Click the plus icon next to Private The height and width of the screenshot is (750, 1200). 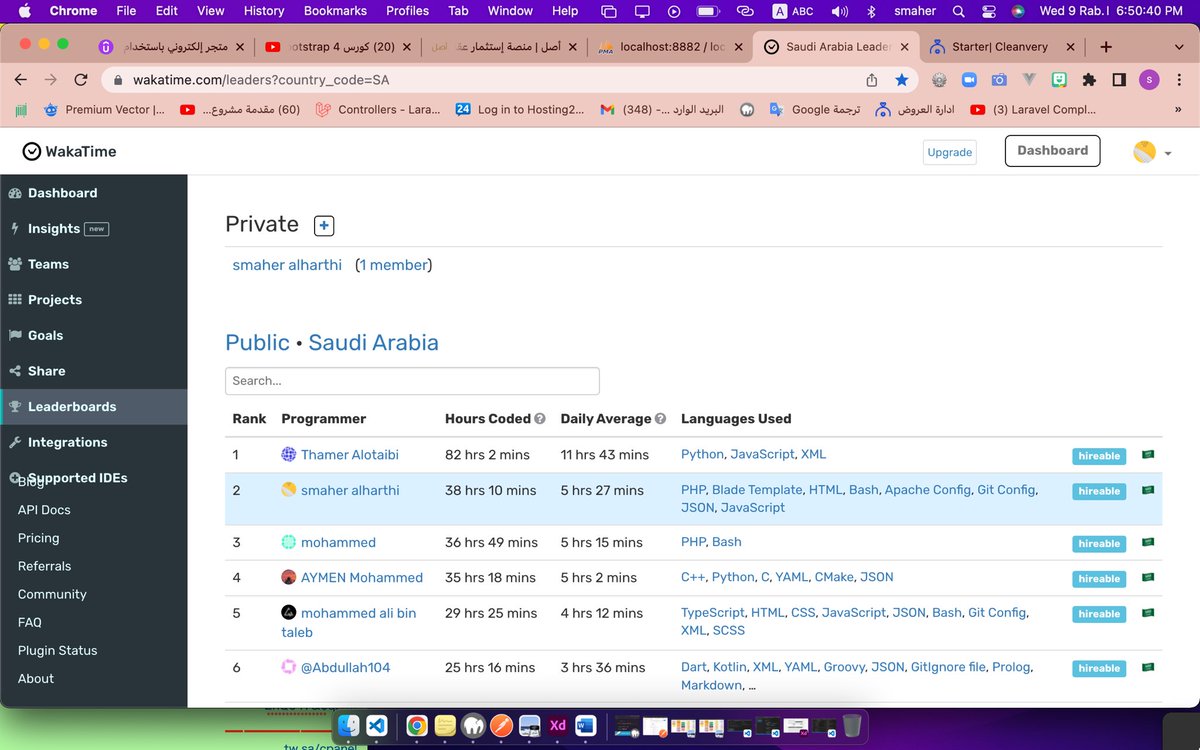323,226
